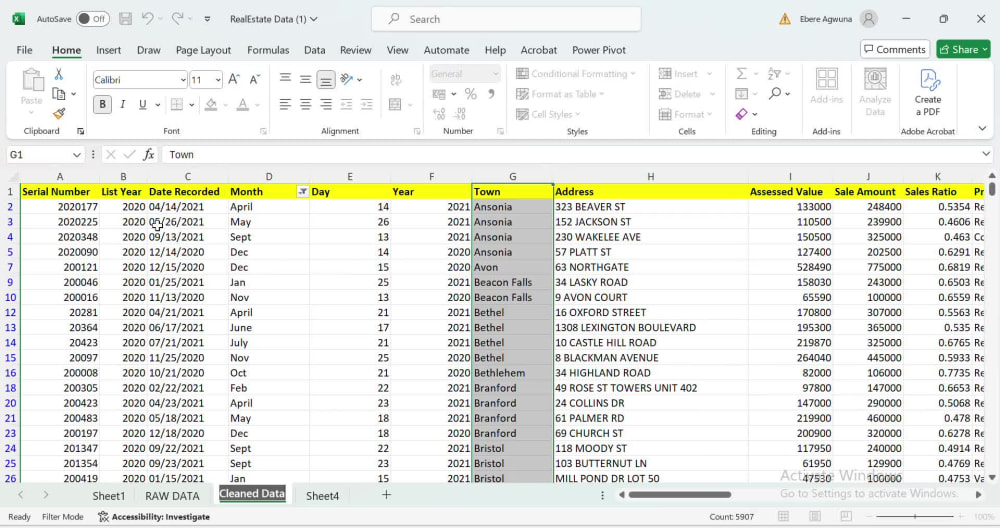Apply italic formatting

click(122, 104)
